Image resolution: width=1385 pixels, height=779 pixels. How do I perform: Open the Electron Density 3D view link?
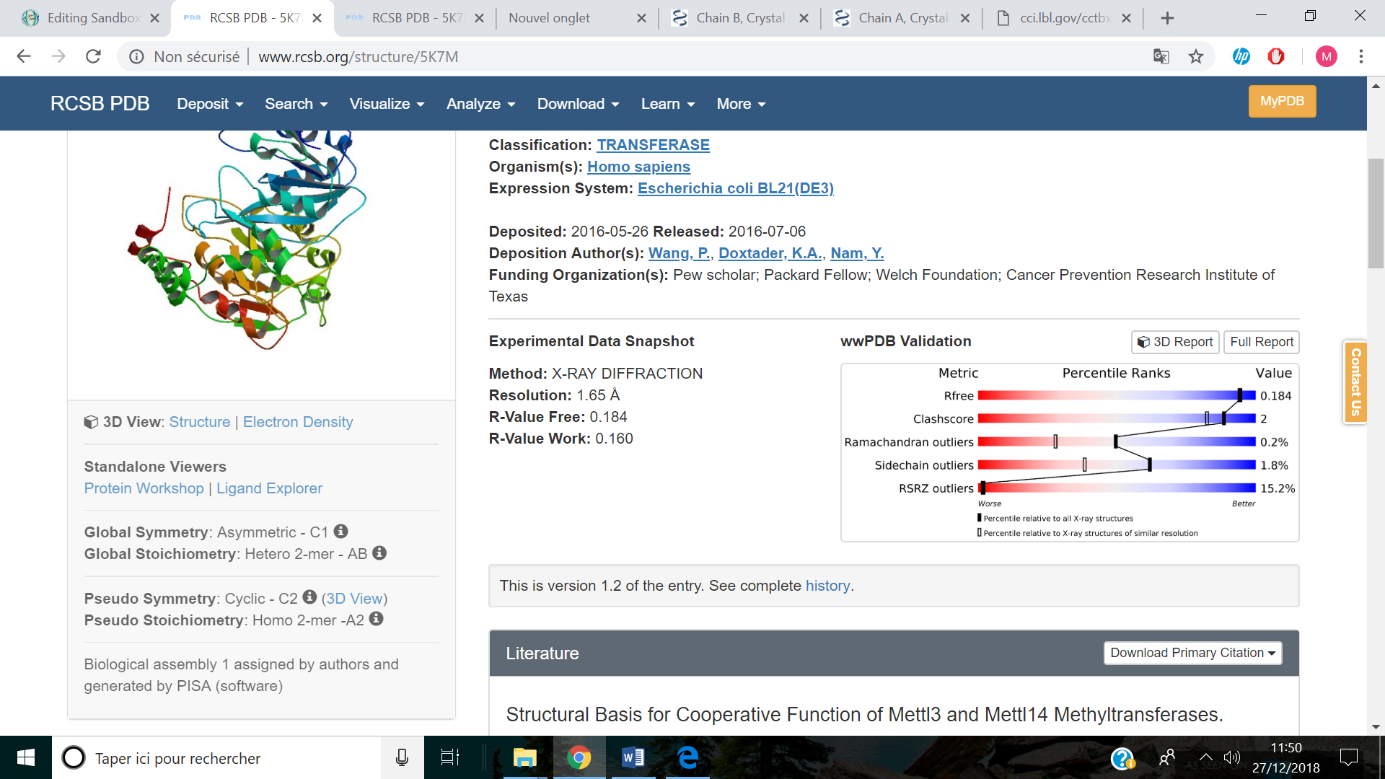[298, 422]
